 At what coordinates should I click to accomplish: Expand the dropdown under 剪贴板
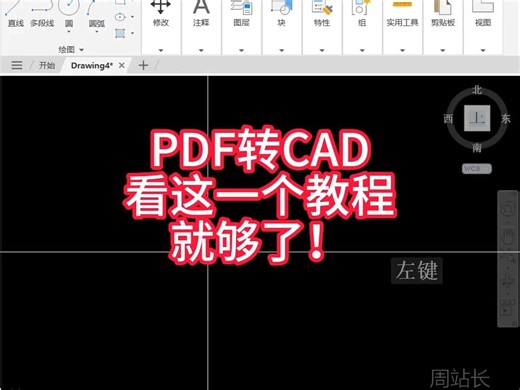pyautogui.click(x=443, y=50)
